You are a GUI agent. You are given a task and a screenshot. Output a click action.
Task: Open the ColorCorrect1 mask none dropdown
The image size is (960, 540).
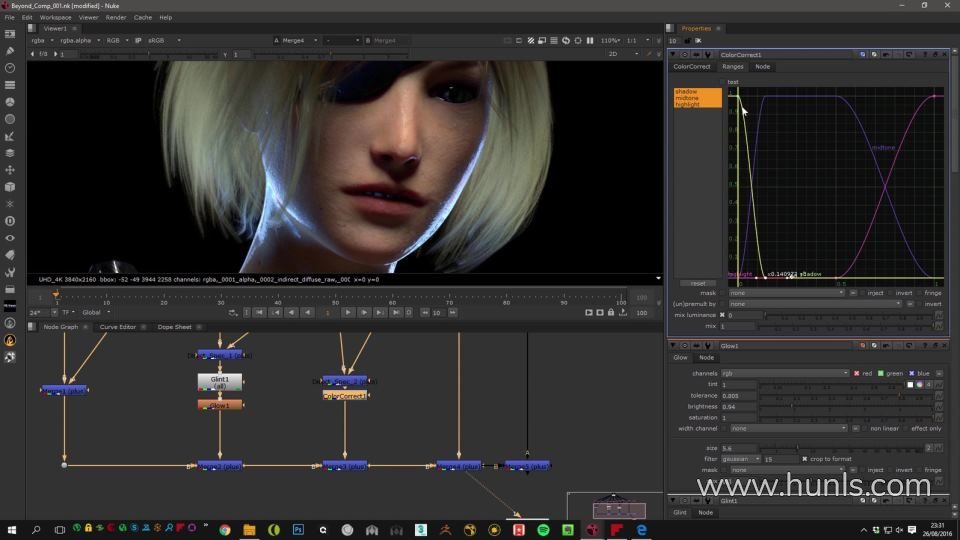(x=786, y=293)
